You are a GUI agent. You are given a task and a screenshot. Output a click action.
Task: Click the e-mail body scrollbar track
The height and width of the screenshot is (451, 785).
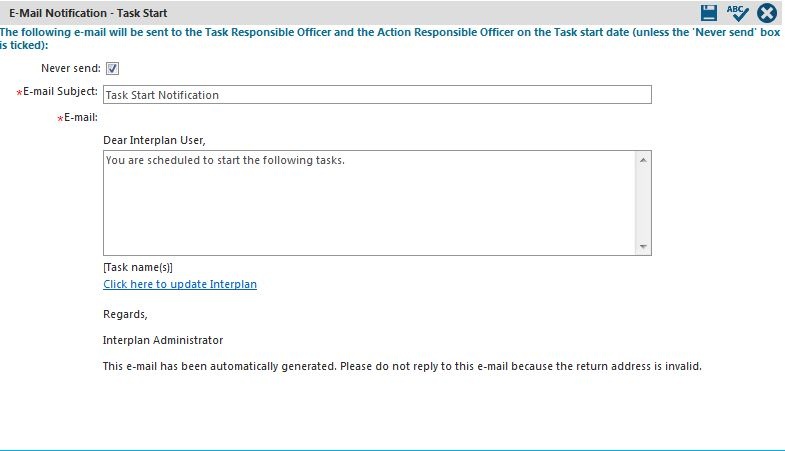pos(643,203)
